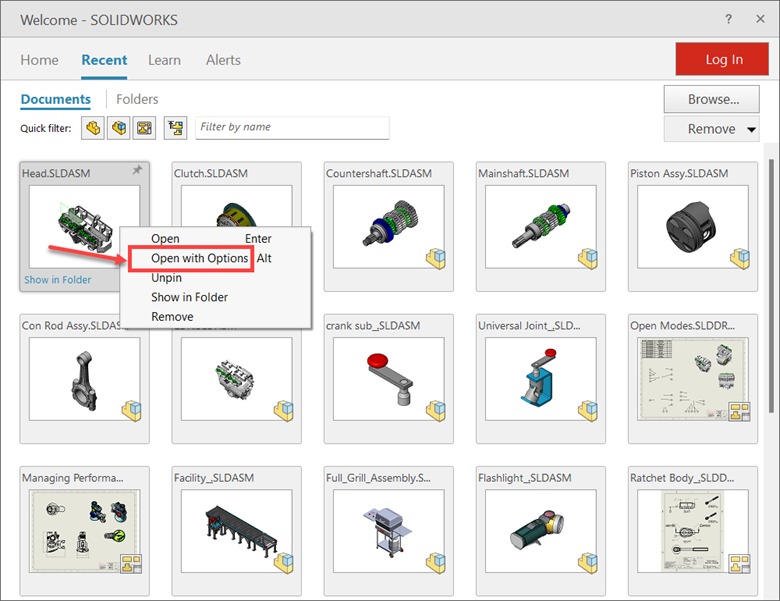Image resolution: width=780 pixels, height=601 pixels.
Task: Open the Learn tab
Action: (x=164, y=60)
